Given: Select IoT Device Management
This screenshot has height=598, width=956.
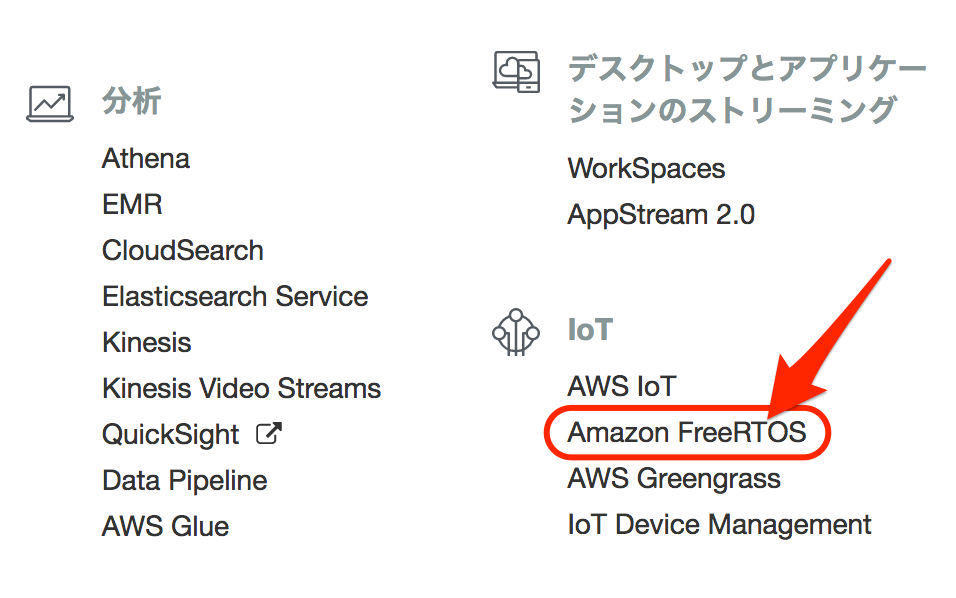Looking at the screenshot, I should [x=719, y=524].
